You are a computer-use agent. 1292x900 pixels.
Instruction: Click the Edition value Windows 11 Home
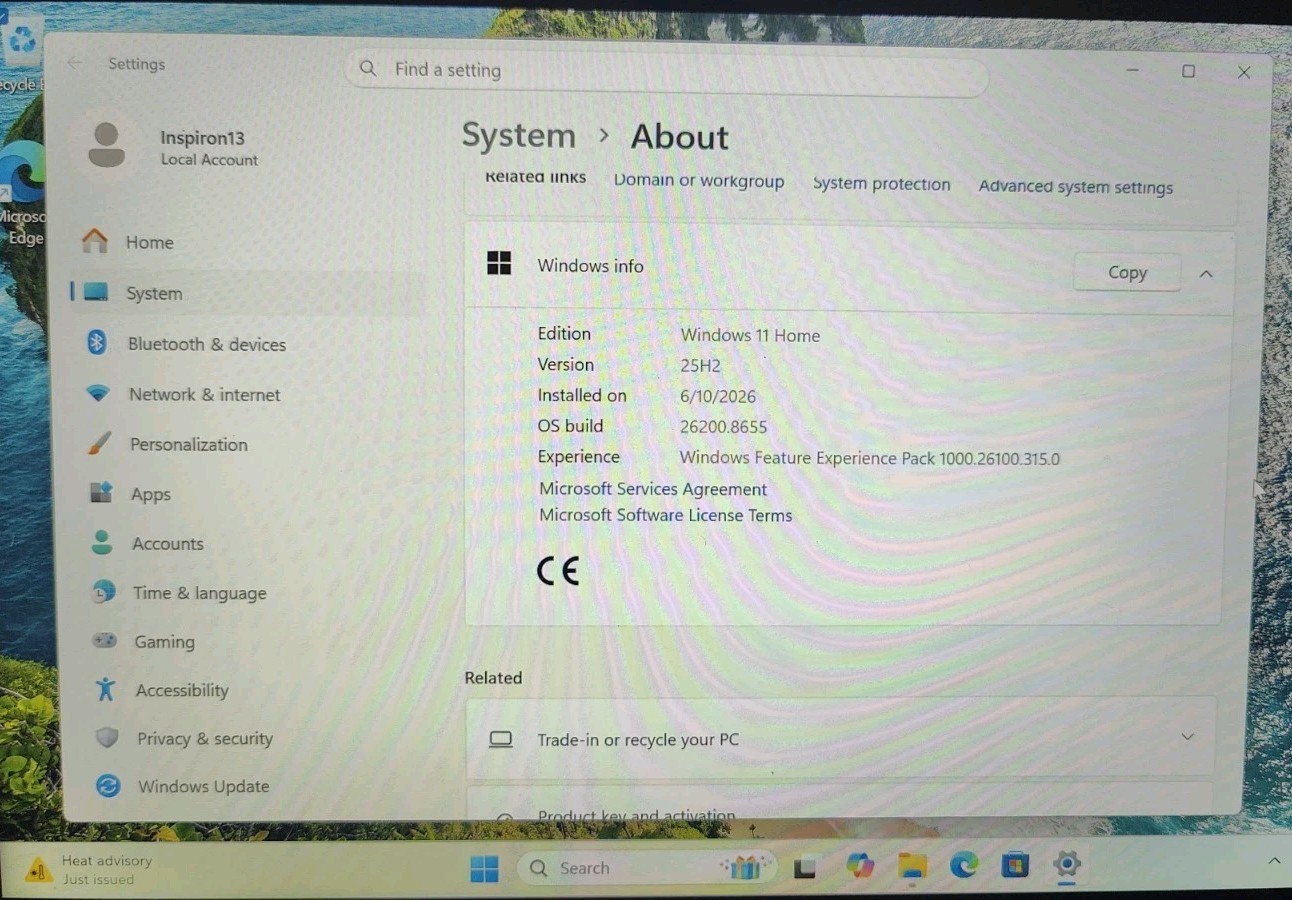click(x=750, y=336)
